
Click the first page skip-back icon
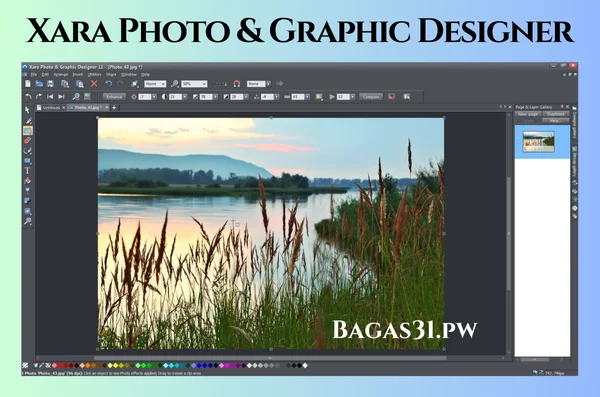point(50,96)
